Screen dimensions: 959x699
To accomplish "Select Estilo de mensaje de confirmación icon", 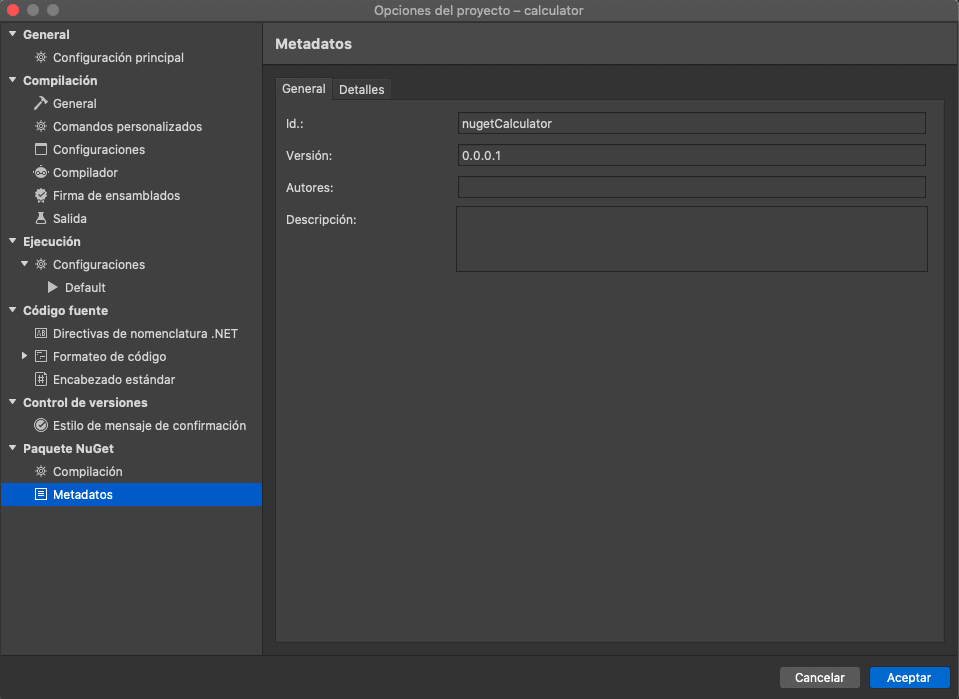I will coord(41,426).
